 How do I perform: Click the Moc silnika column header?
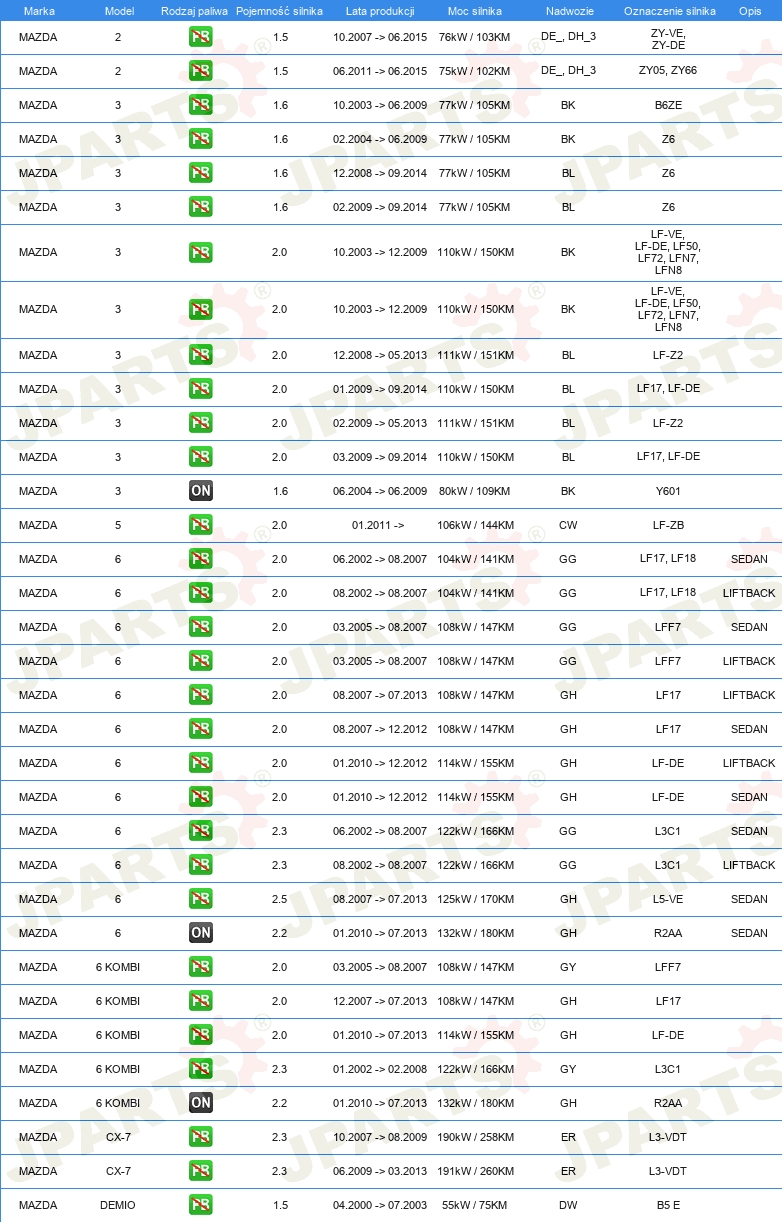pos(475,10)
